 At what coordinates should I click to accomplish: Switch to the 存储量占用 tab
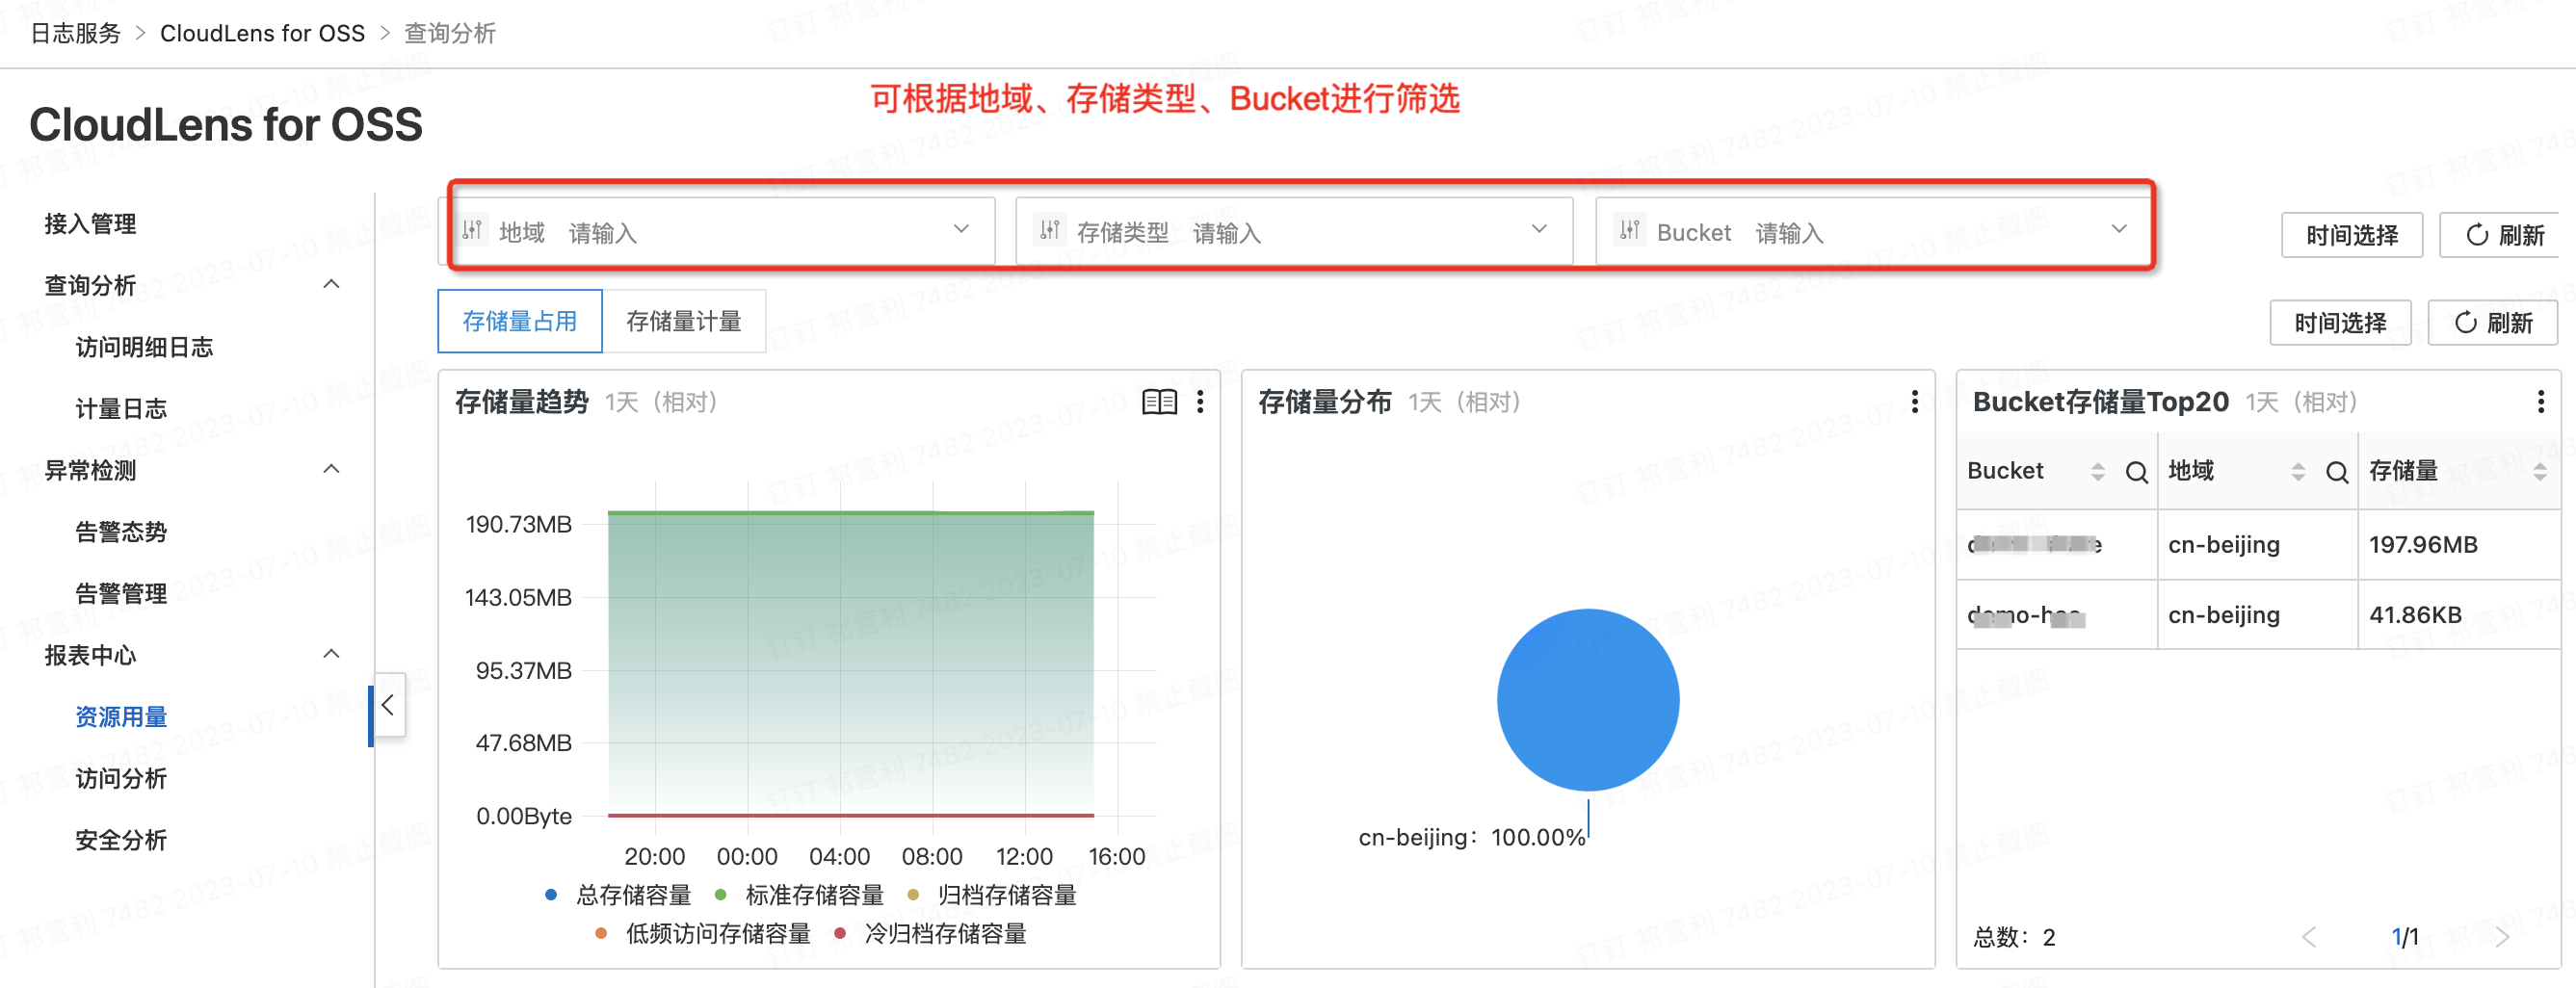click(520, 321)
